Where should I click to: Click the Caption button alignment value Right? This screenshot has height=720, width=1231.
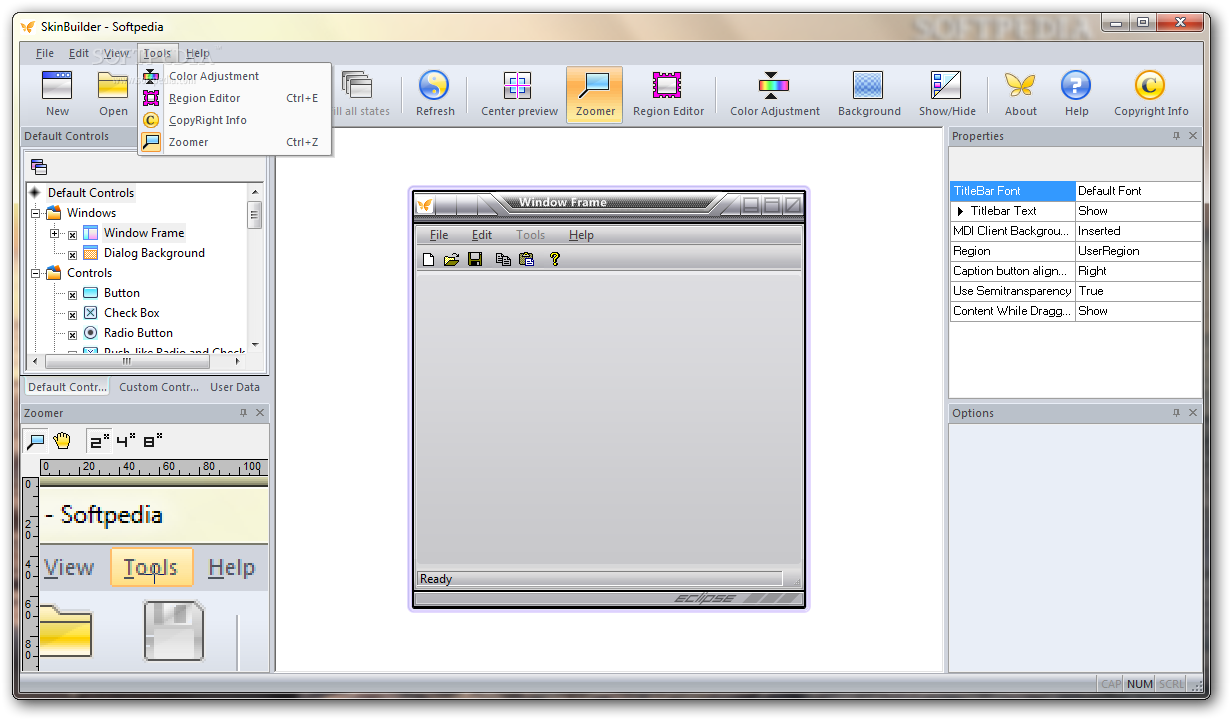(1138, 271)
